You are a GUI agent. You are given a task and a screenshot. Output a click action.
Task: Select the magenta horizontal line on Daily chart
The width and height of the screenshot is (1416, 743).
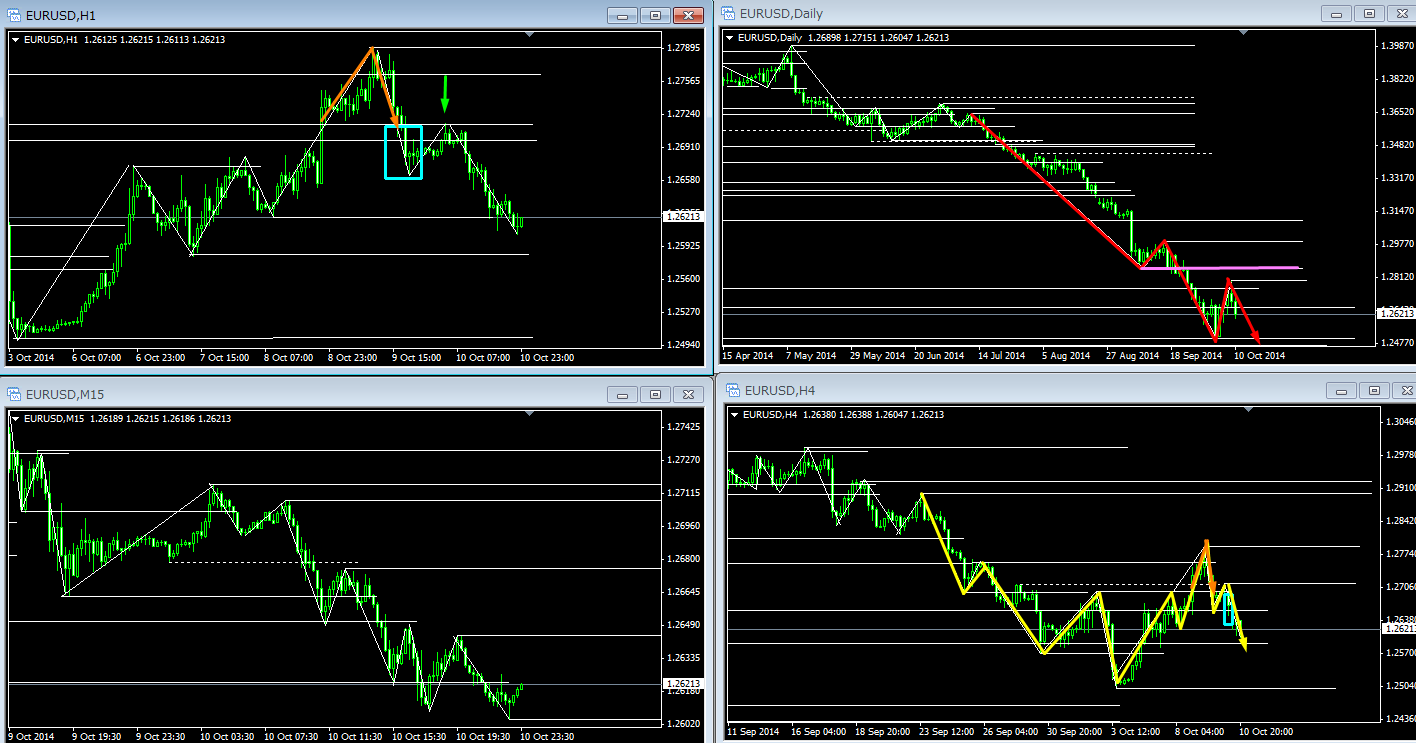tap(1220, 268)
